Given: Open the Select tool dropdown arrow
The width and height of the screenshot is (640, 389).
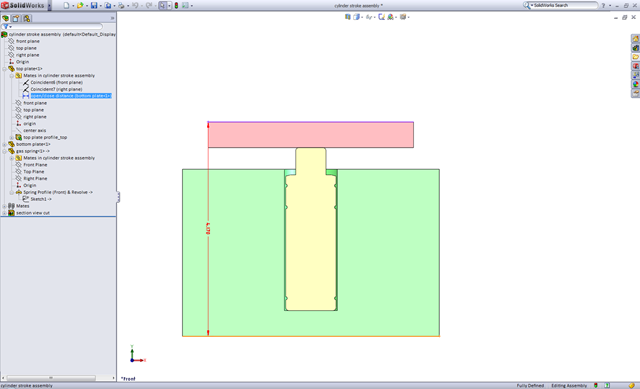Looking at the screenshot, I should pos(169,6).
